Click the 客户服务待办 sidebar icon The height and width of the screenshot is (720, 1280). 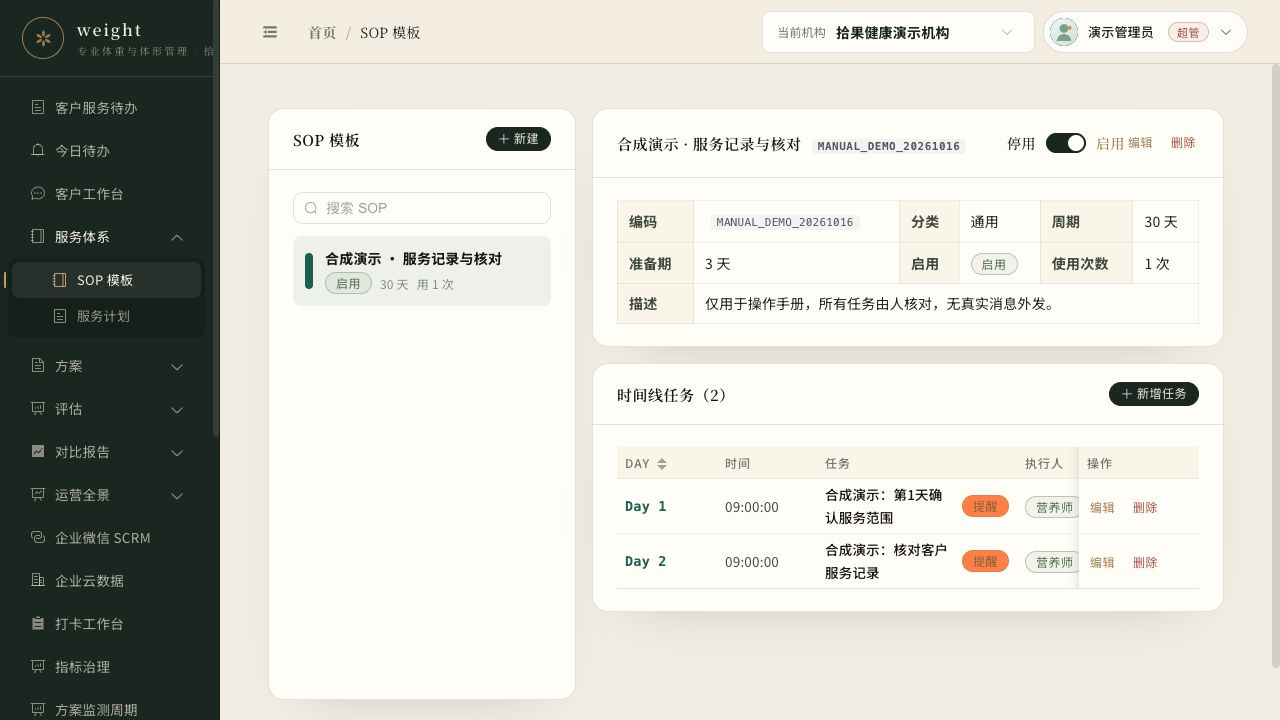pos(38,107)
